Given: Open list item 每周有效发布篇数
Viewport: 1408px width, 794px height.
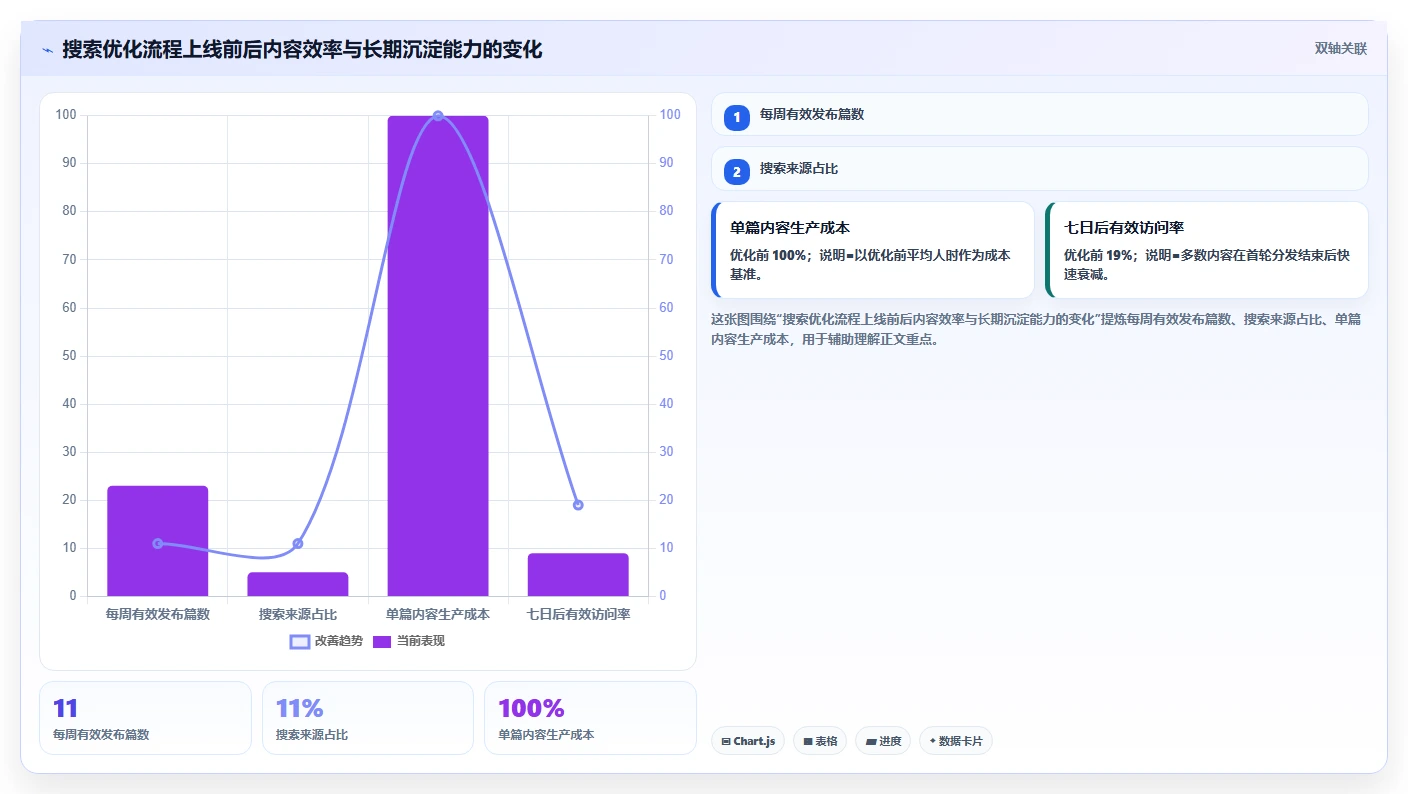Looking at the screenshot, I should pos(1040,114).
